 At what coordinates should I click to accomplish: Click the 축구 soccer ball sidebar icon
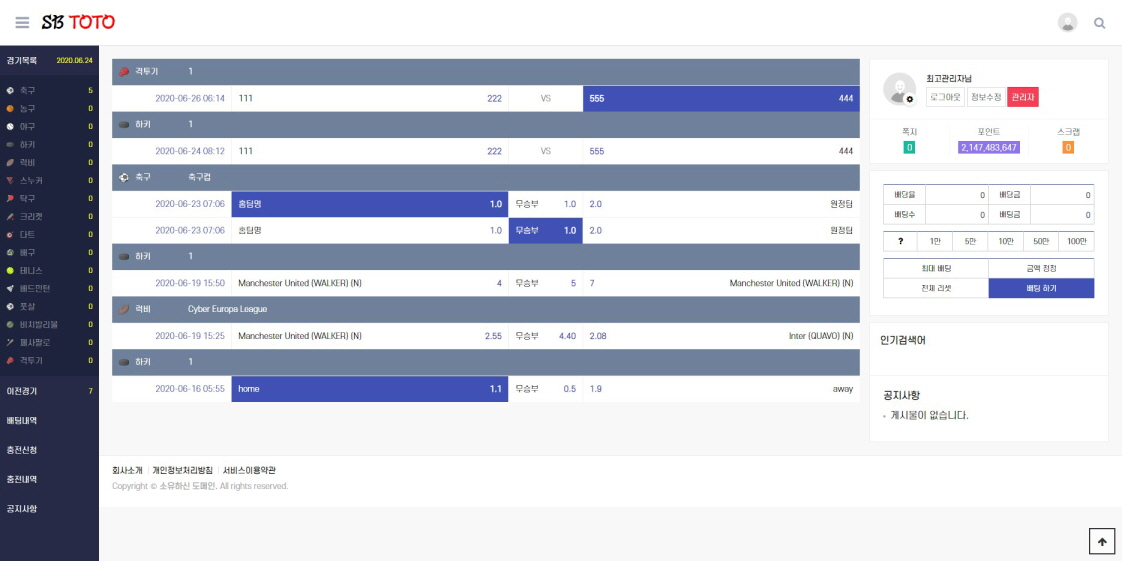click(10, 91)
